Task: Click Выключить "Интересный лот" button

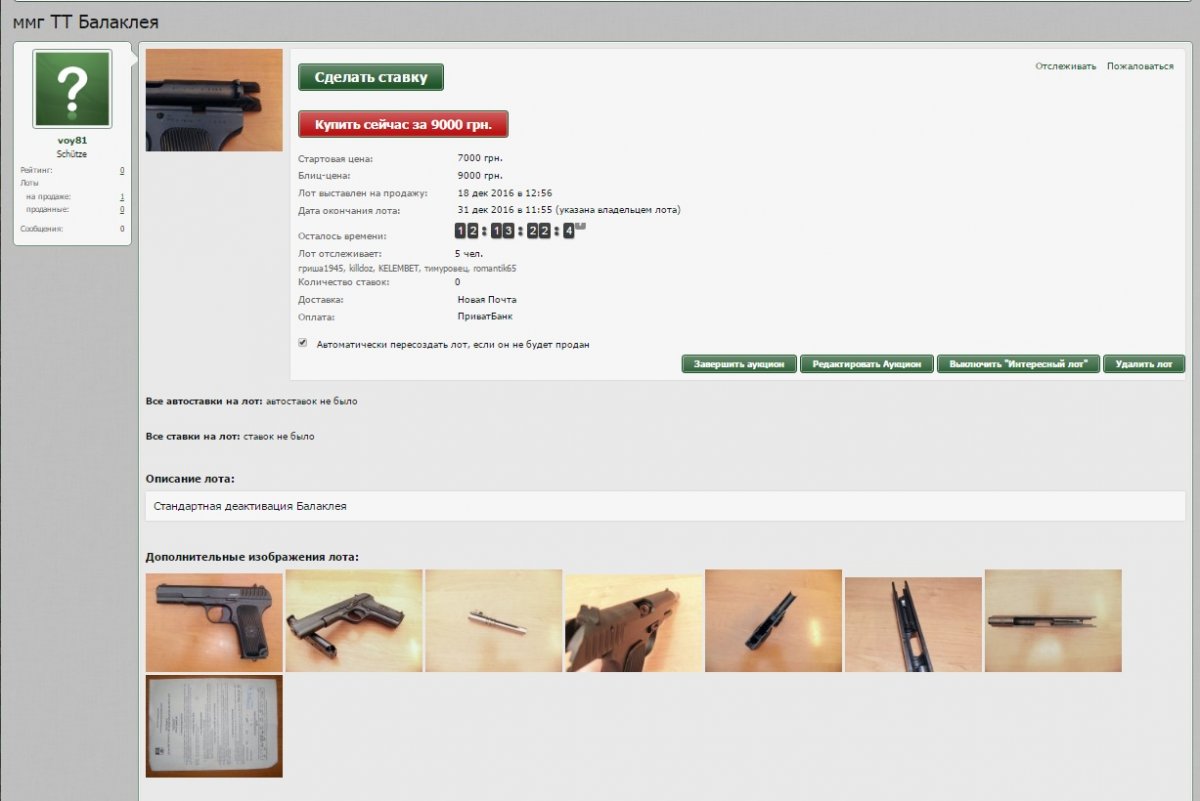Action: point(1018,364)
